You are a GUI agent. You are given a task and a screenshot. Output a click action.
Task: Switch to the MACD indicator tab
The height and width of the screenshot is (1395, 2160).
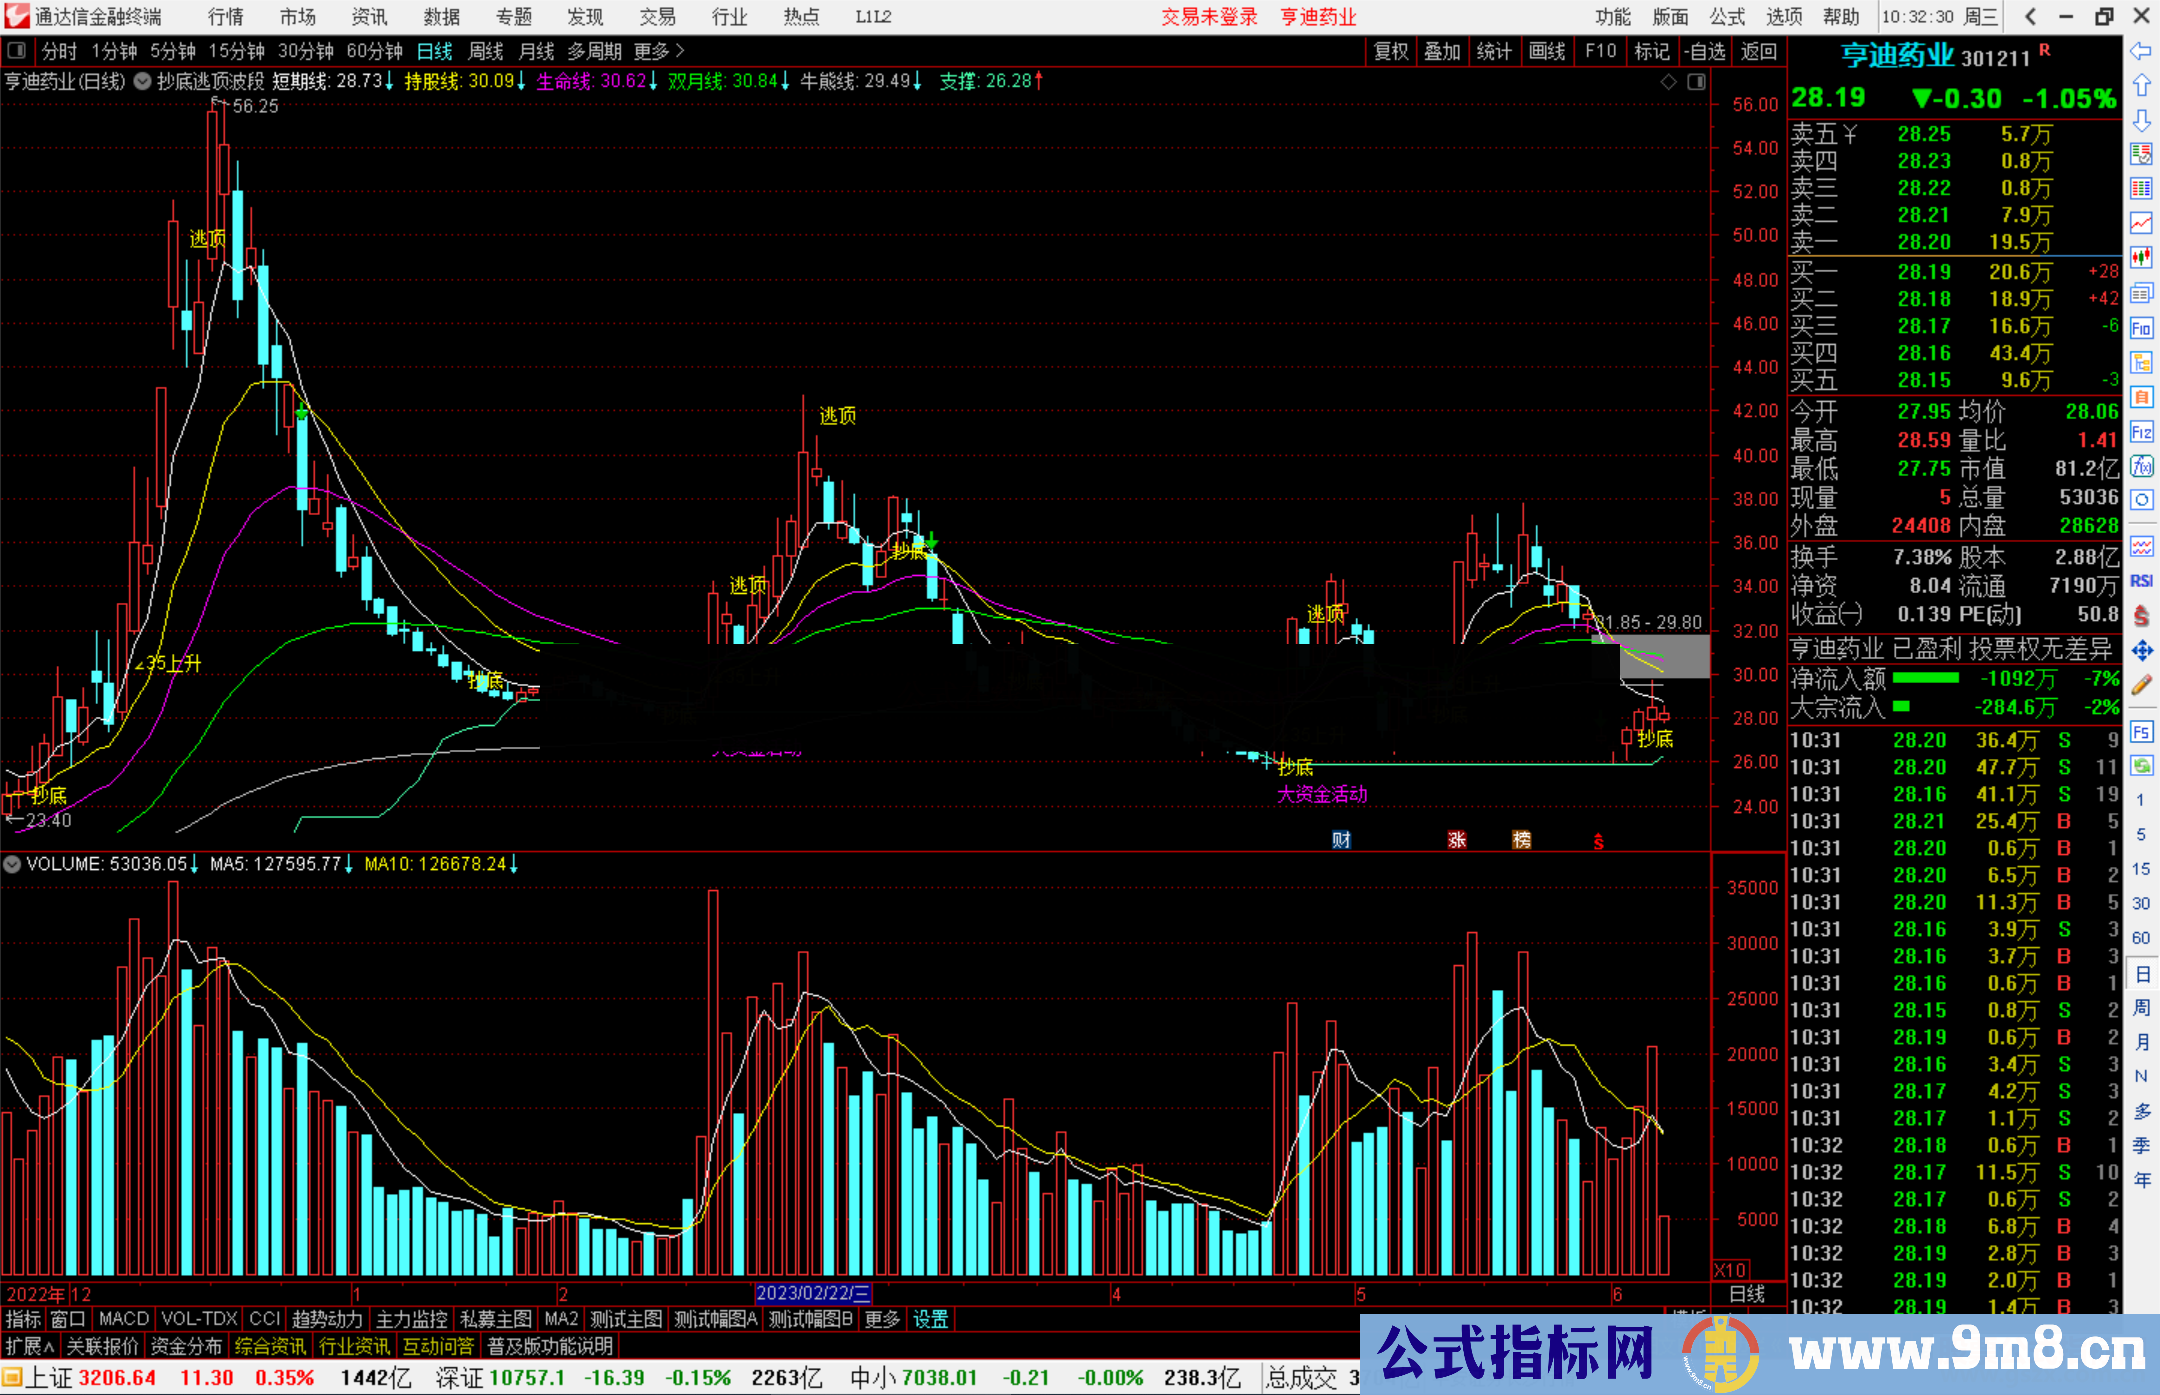click(x=124, y=1319)
